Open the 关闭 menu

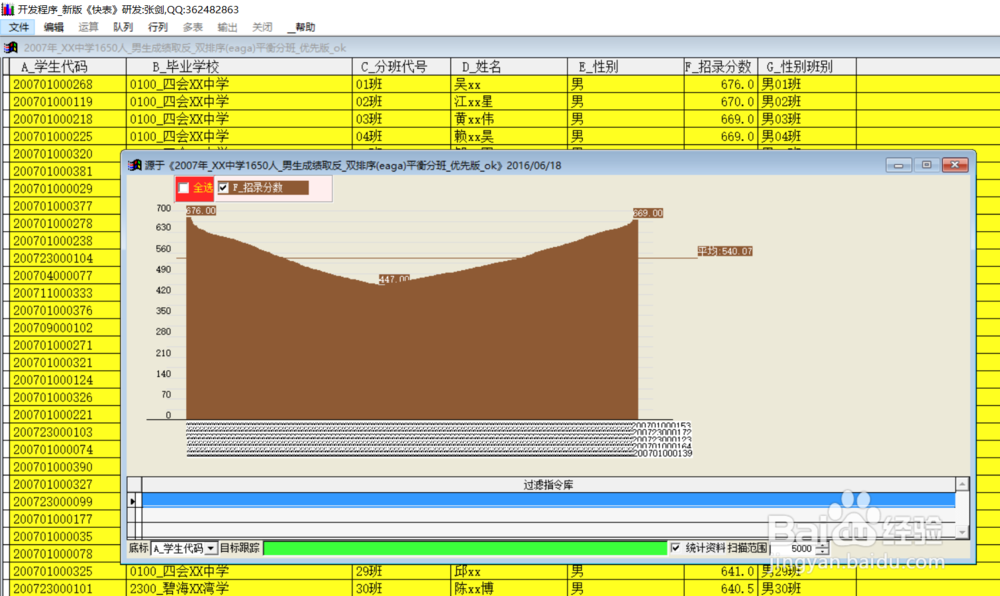[262, 27]
